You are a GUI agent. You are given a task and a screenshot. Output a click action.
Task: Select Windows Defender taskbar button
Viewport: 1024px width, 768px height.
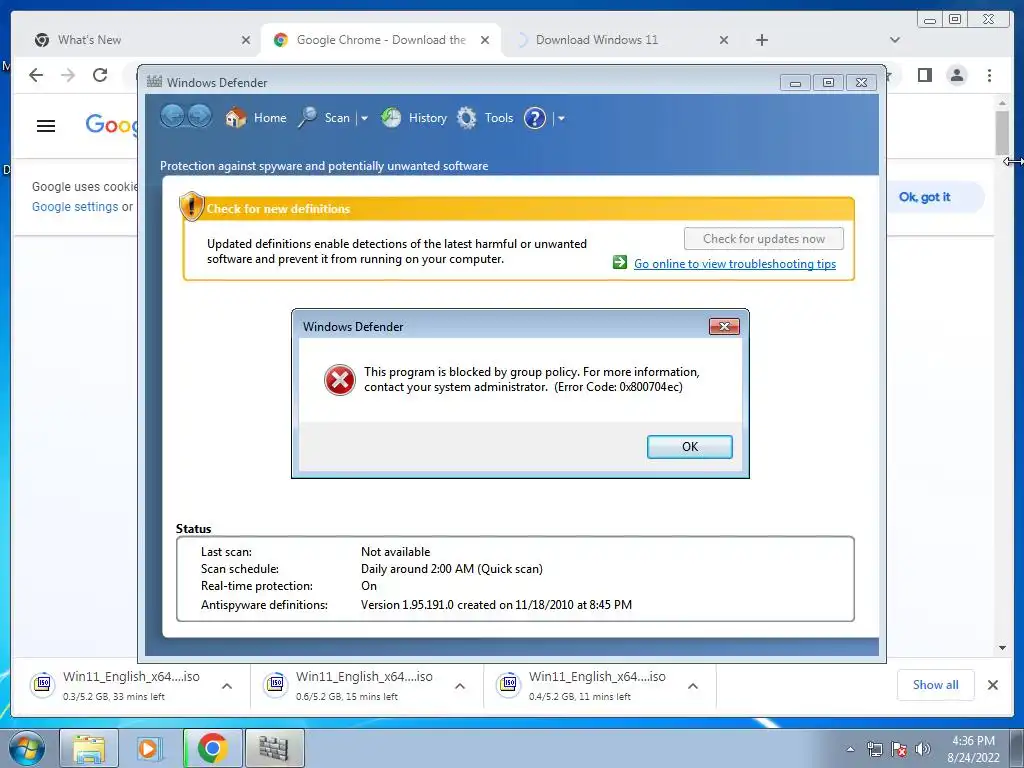274,748
